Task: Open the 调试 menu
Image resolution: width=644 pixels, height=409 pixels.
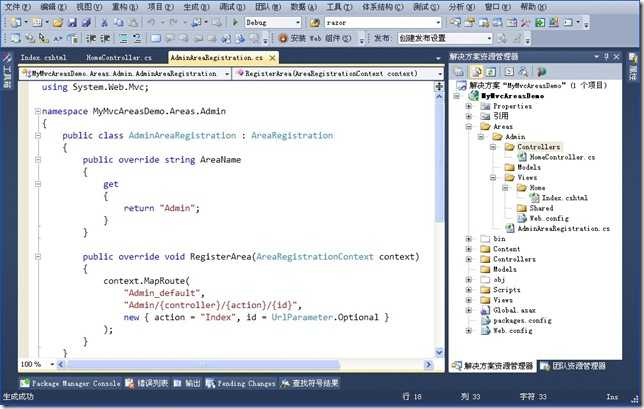Action: [x=232, y=7]
